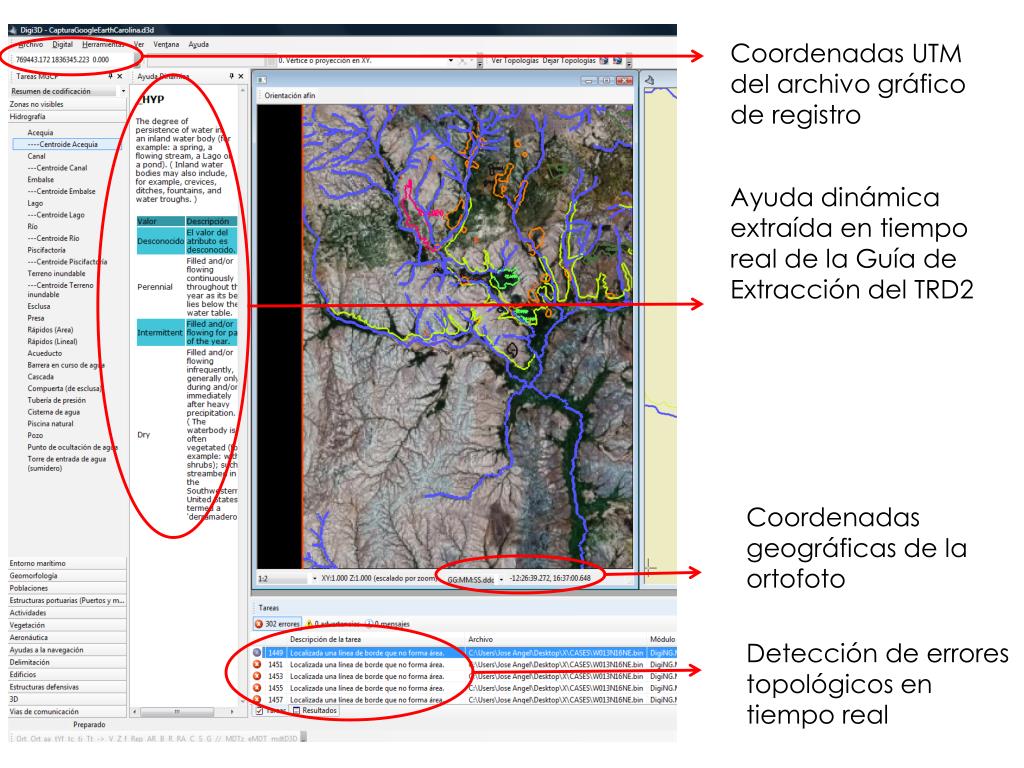1024x768 pixels.
Task: Click the Preparado status bar text
Action: [x=89, y=725]
